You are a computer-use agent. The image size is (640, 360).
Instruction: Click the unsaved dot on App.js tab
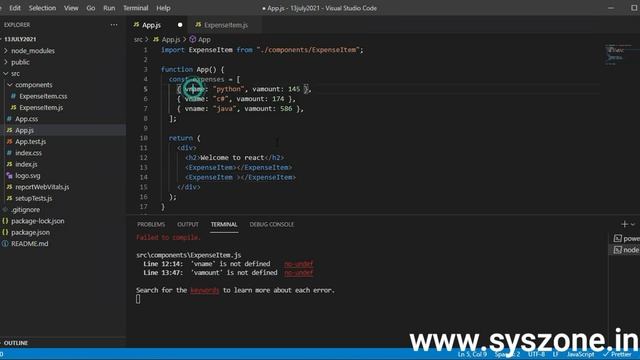coord(180,25)
